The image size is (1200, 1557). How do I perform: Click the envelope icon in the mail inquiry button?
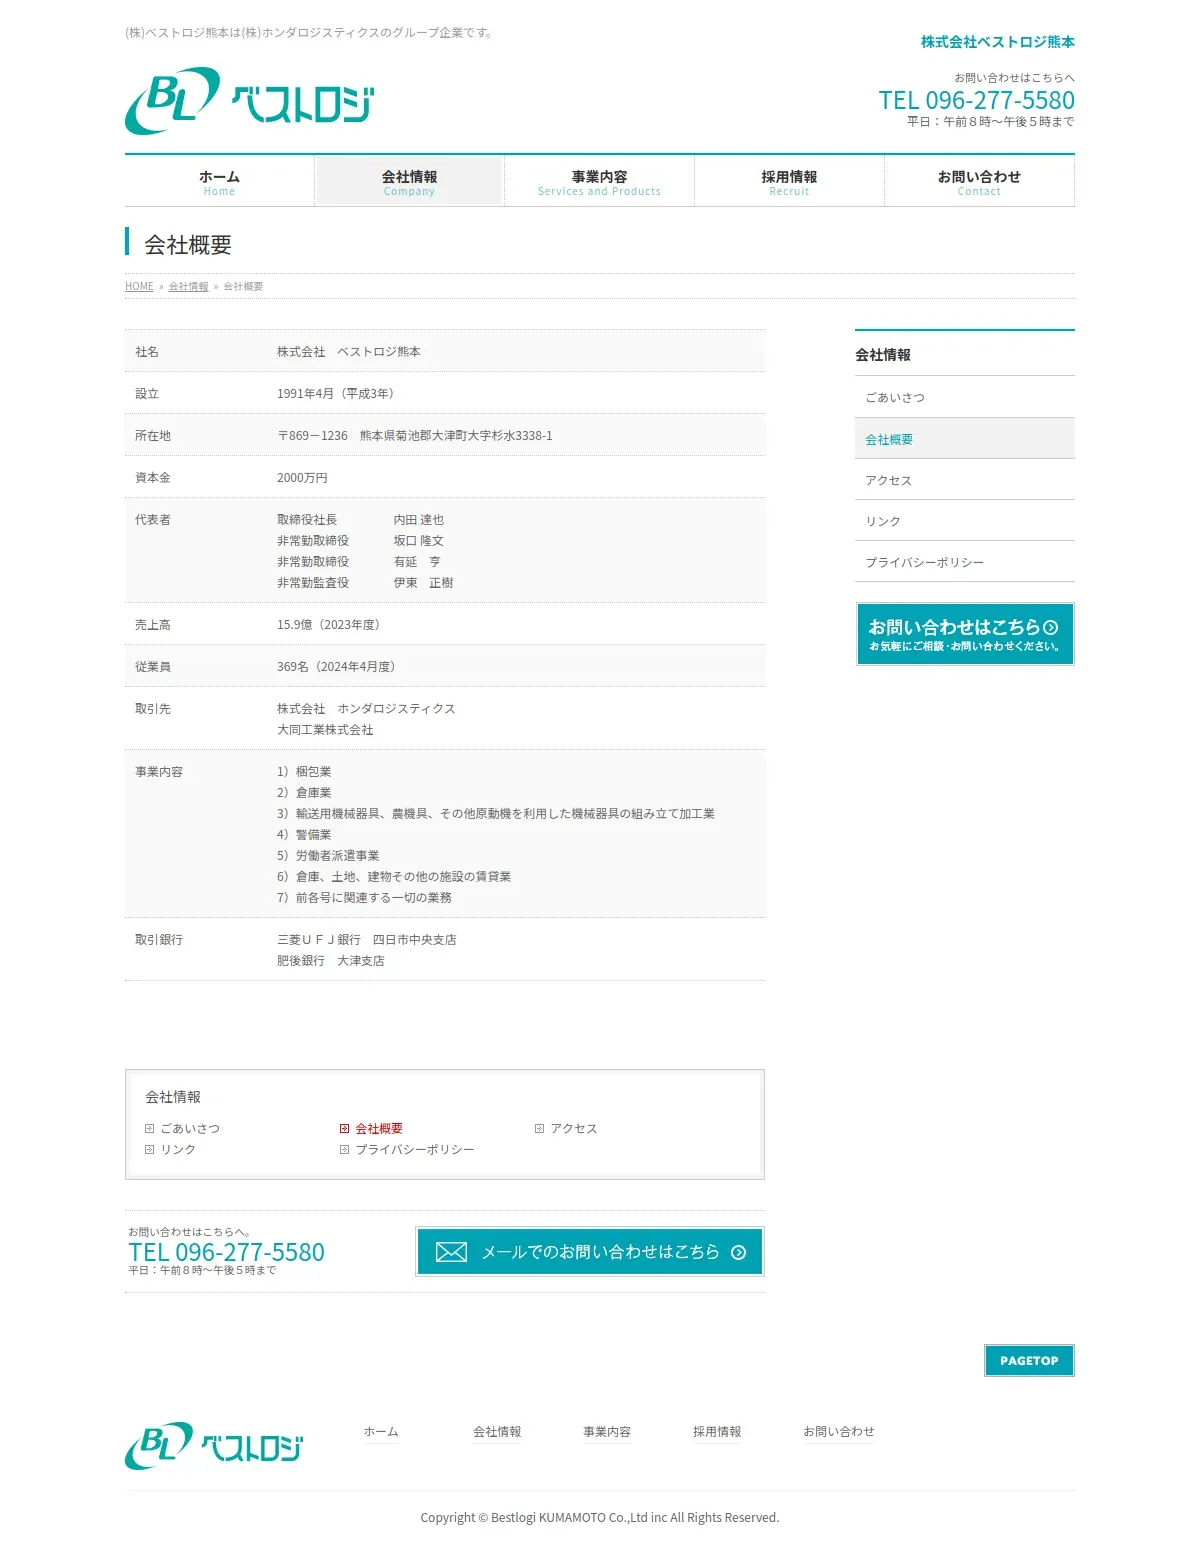451,1252
